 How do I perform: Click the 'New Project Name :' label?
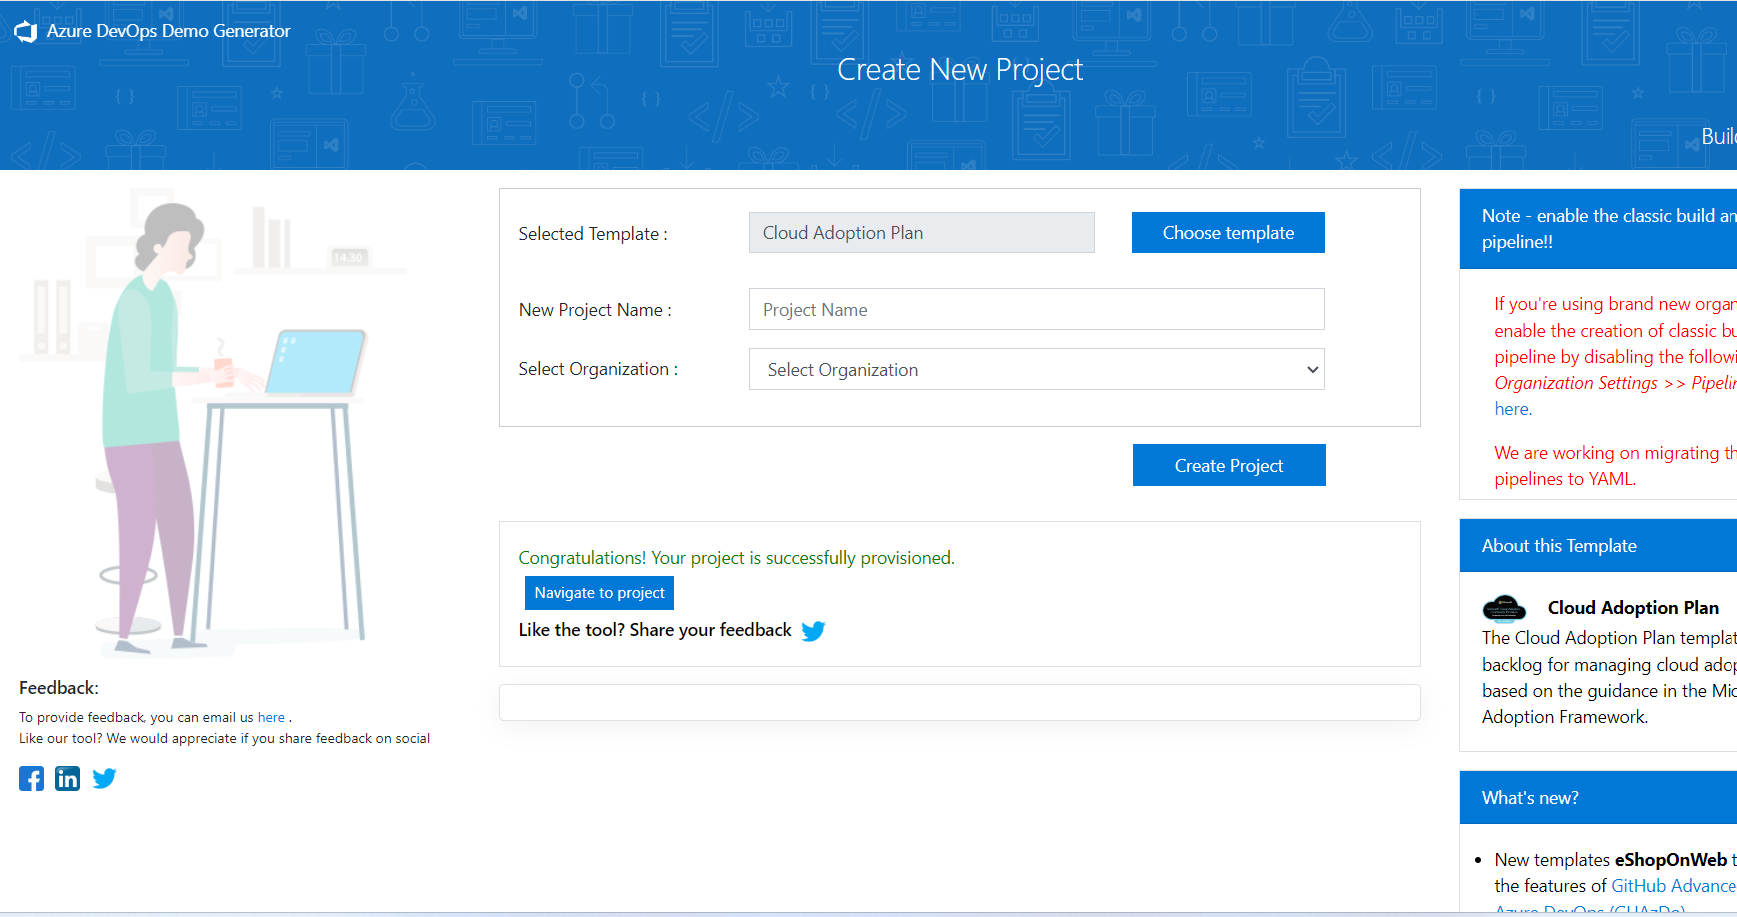(x=595, y=310)
